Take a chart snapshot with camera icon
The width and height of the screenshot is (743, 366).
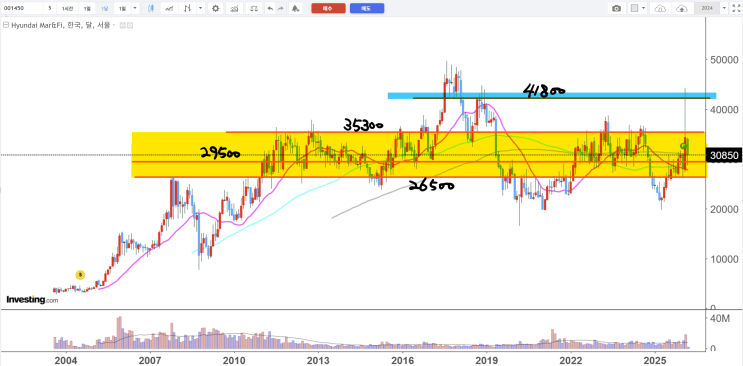(616, 8)
